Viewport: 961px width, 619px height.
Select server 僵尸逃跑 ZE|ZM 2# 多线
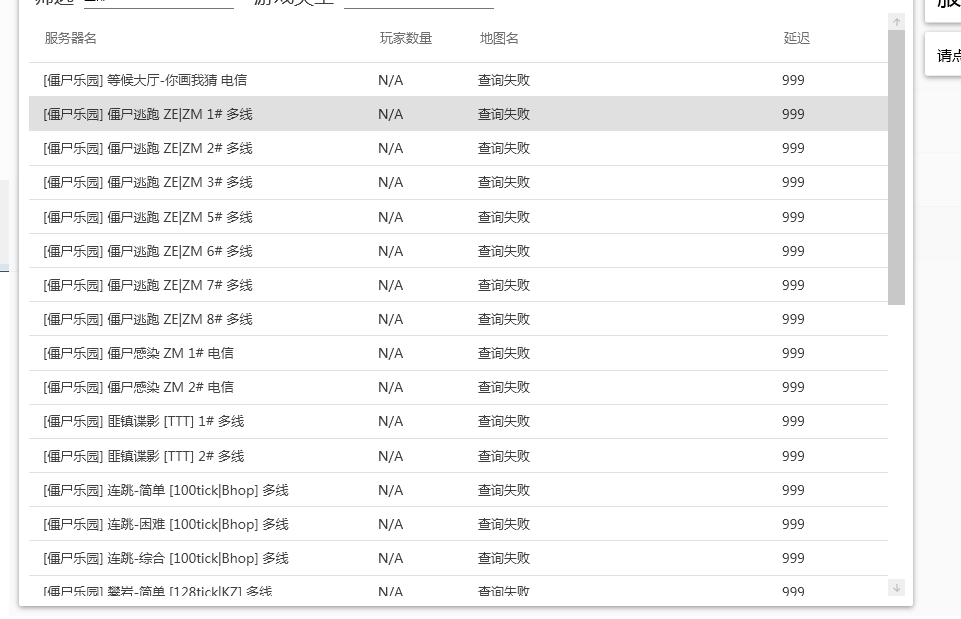pyautogui.click(x=148, y=148)
